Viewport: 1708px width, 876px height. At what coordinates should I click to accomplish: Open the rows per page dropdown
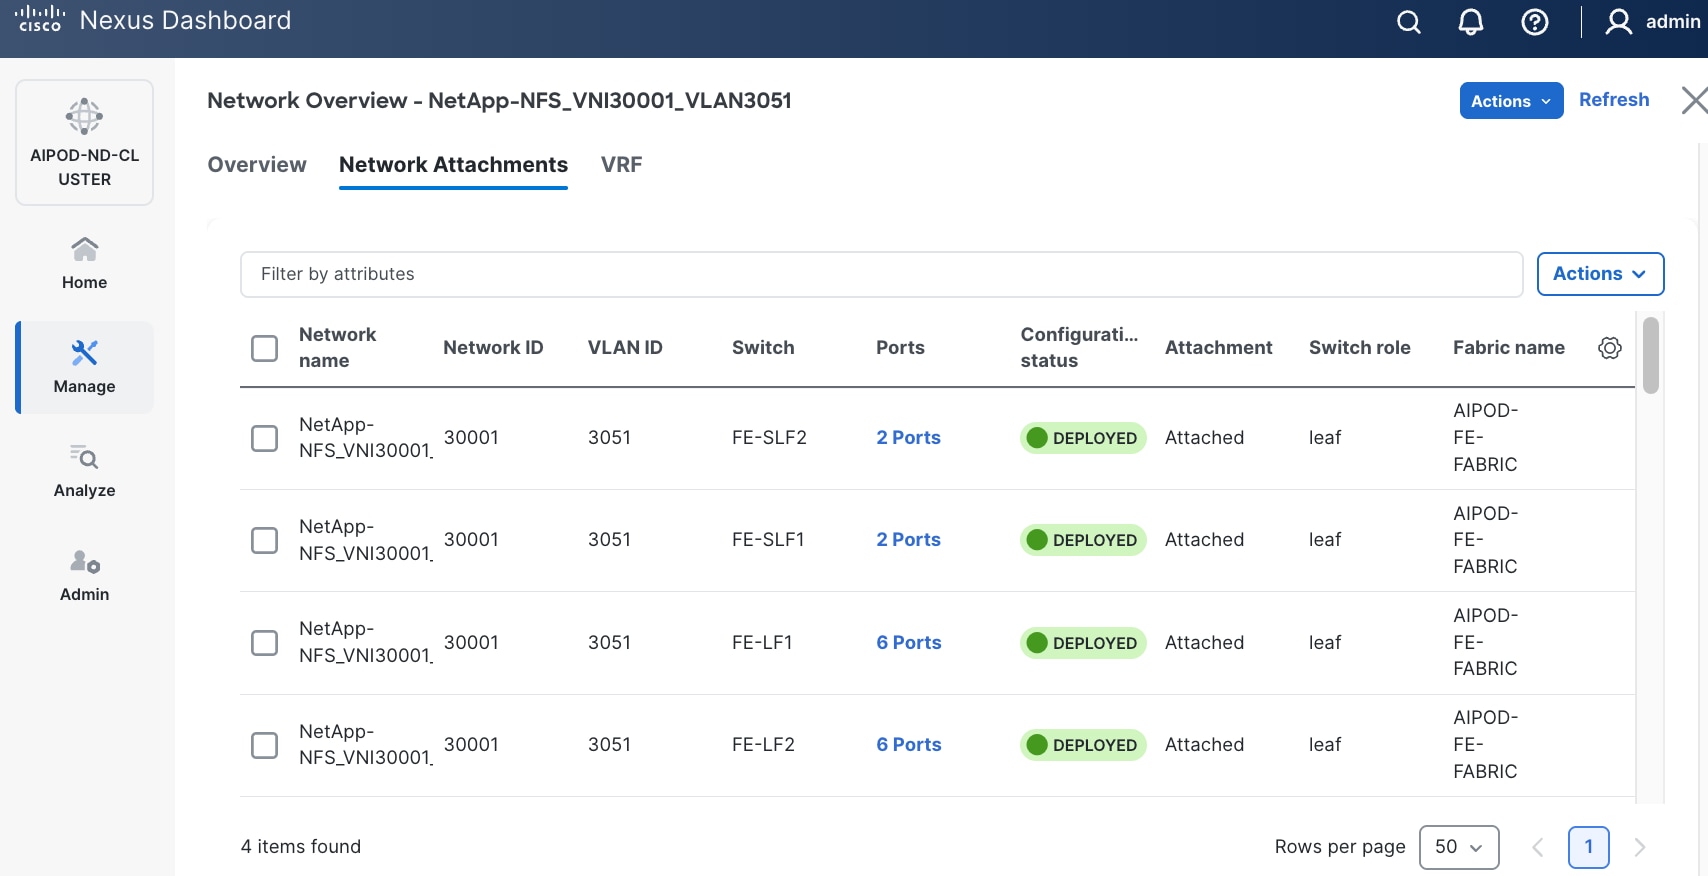[1458, 847]
